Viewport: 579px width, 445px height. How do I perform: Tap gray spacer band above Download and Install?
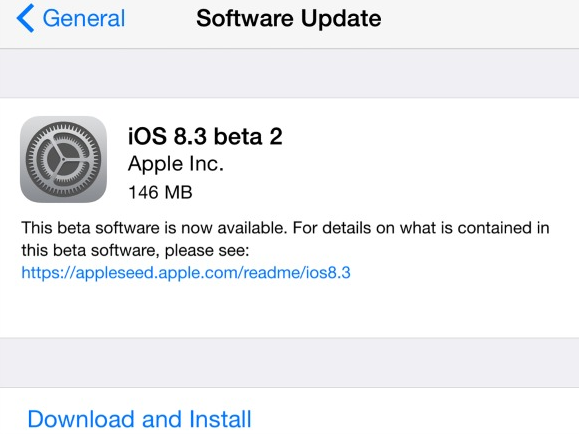[x=290, y=363]
